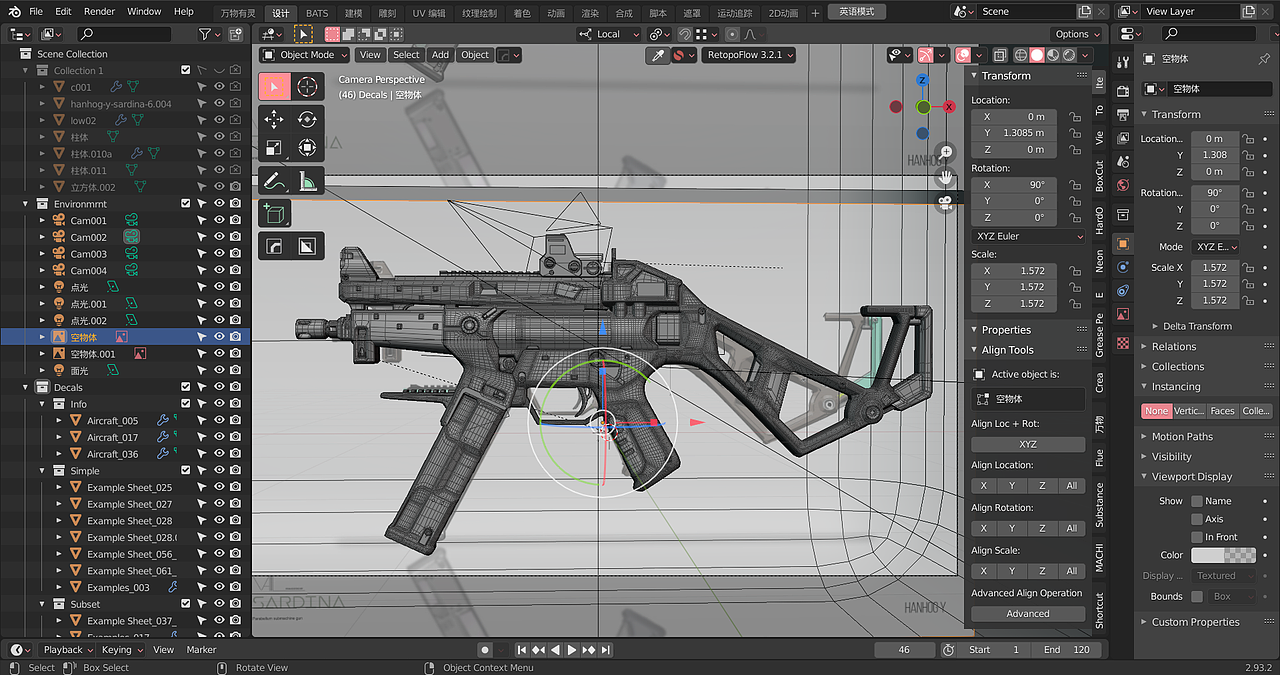Viewport: 1280px width, 675px height.
Task: Expand the Motion Paths panel
Action: coord(1182,437)
